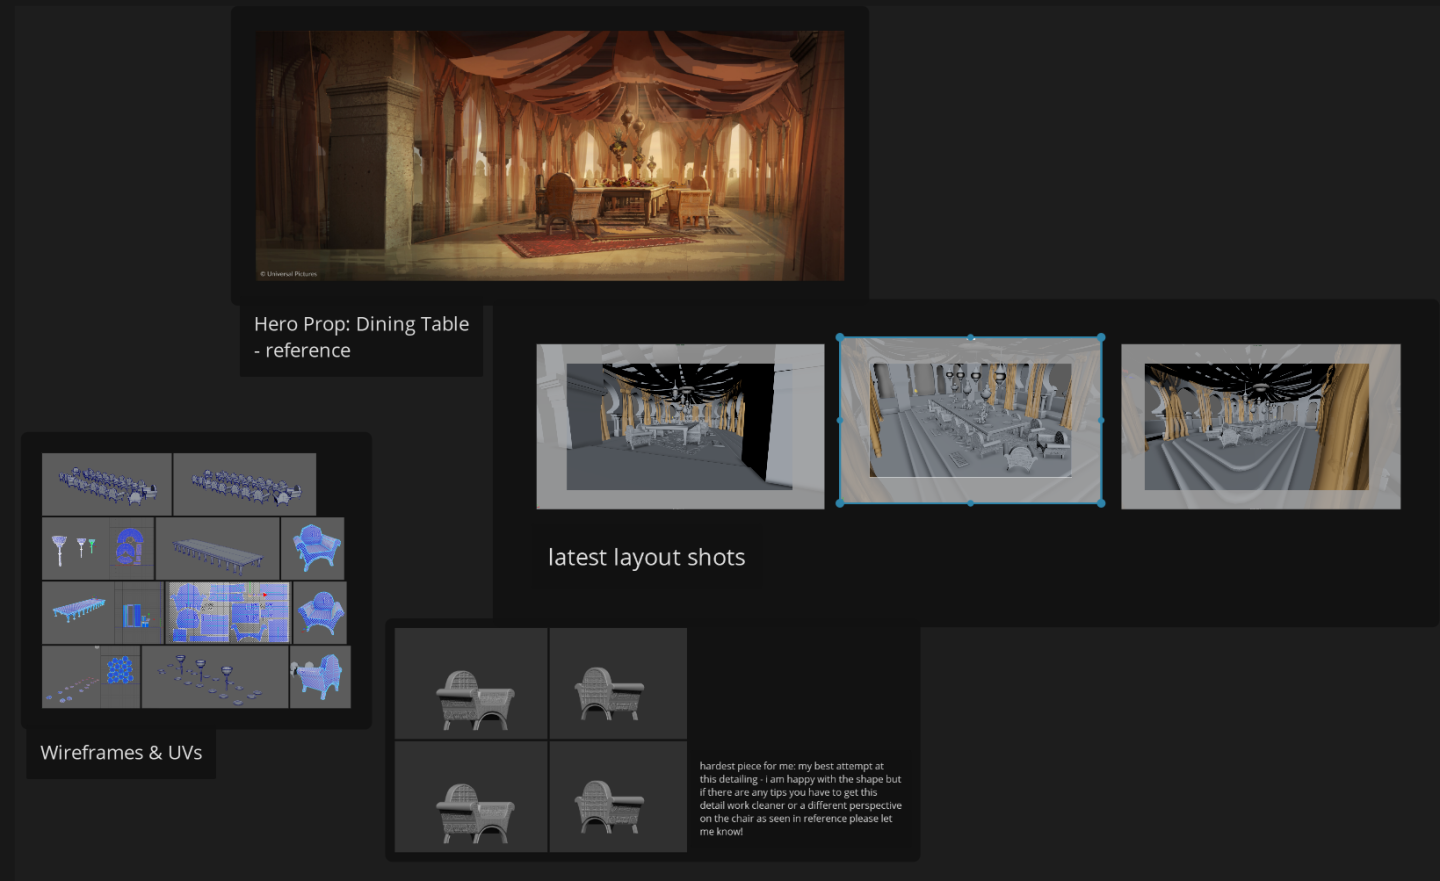
Task: Click the 'Hero Prop: Dining Table - reference' note
Action: point(361,337)
